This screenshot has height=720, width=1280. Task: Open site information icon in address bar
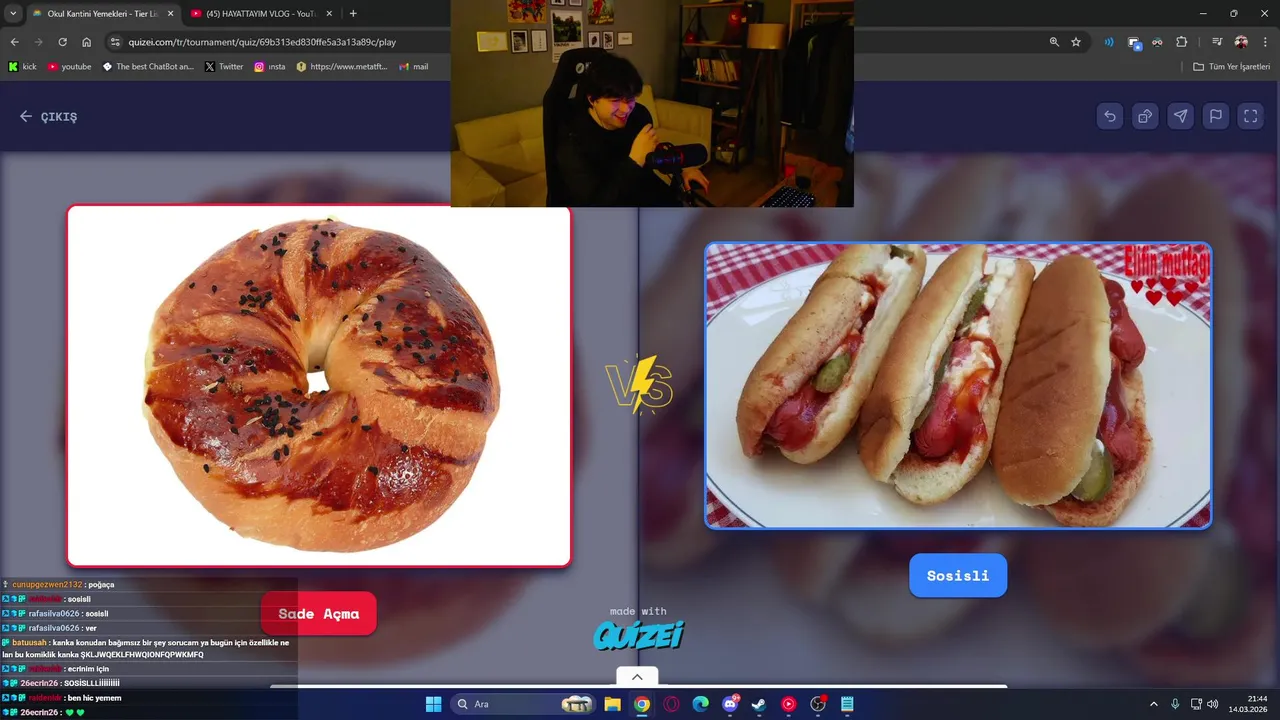pyautogui.click(x=115, y=42)
